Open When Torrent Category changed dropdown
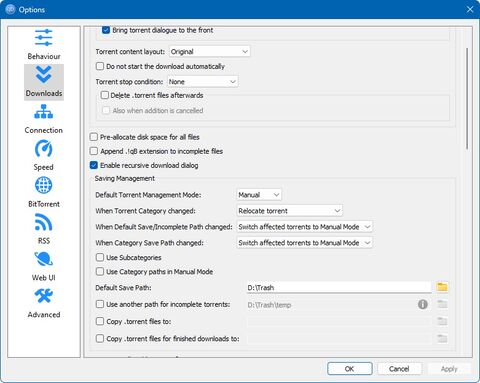This screenshot has height=383, width=480. click(289, 211)
